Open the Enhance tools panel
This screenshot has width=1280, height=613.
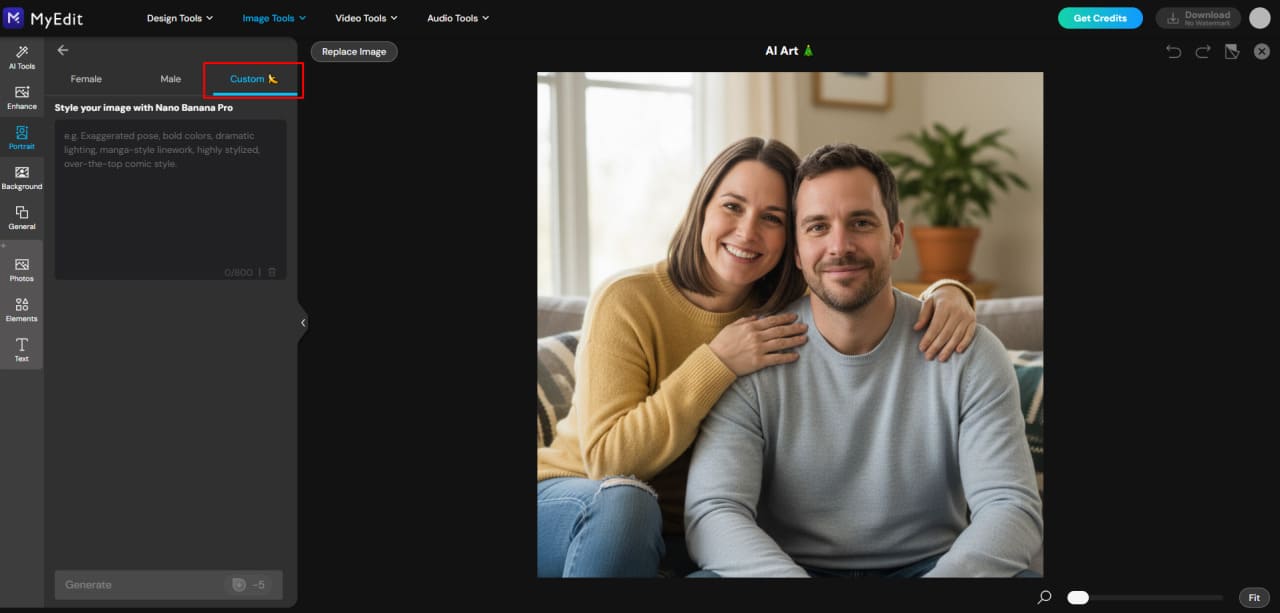(21, 97)
